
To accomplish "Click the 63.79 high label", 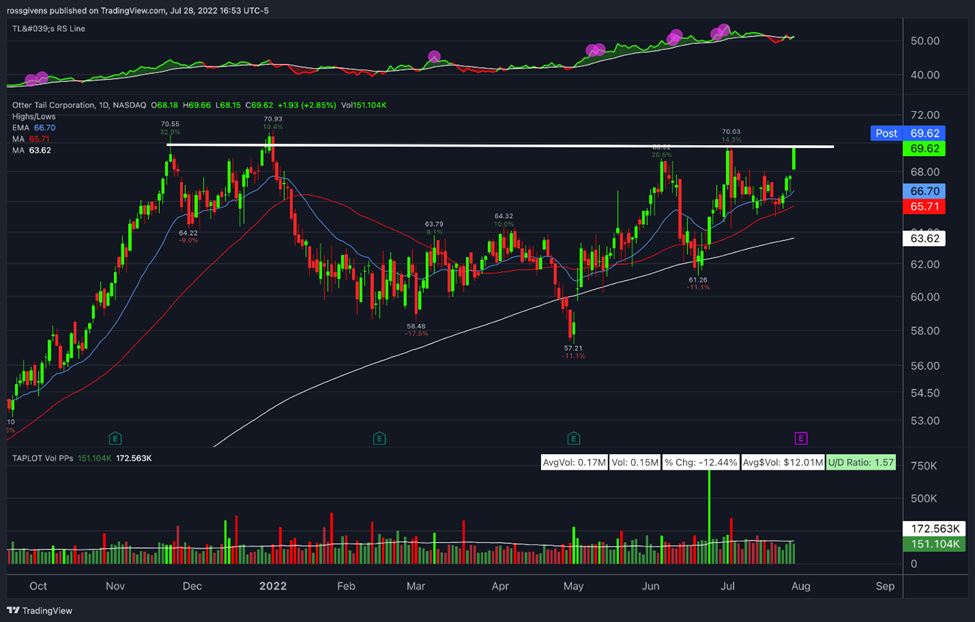I will click(434, 224).
